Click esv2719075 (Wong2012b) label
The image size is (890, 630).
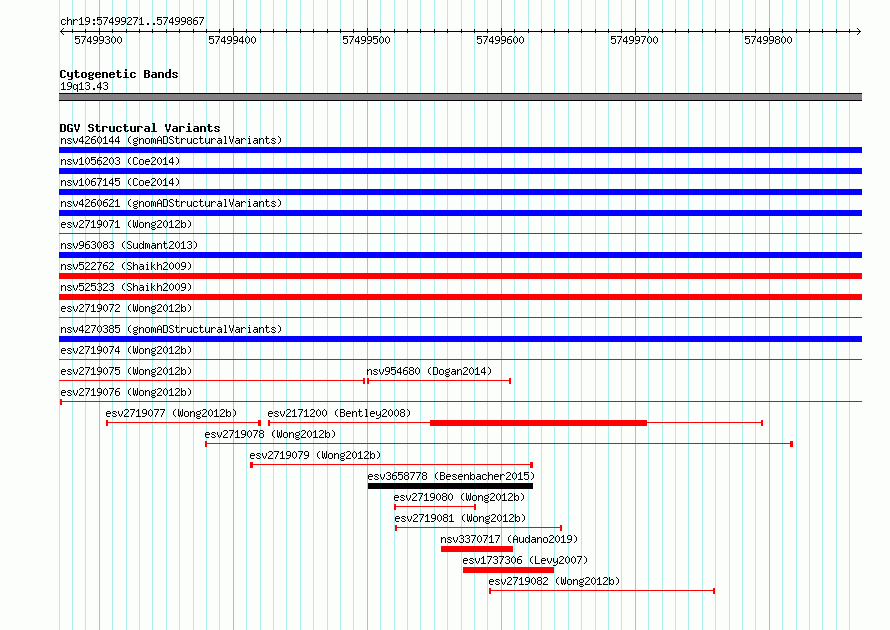(x=126, y=371)
